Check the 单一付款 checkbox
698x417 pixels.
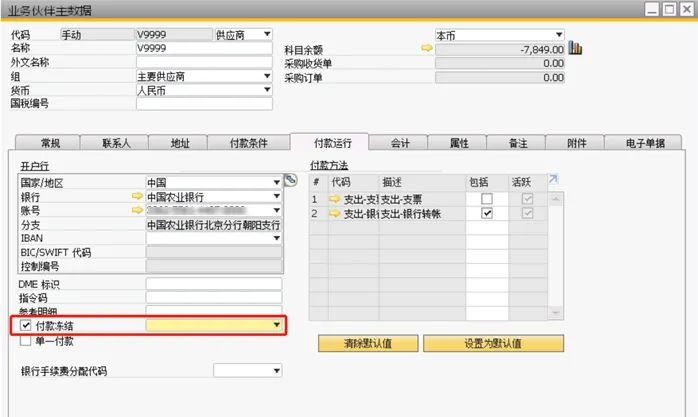tap(25, 341)
